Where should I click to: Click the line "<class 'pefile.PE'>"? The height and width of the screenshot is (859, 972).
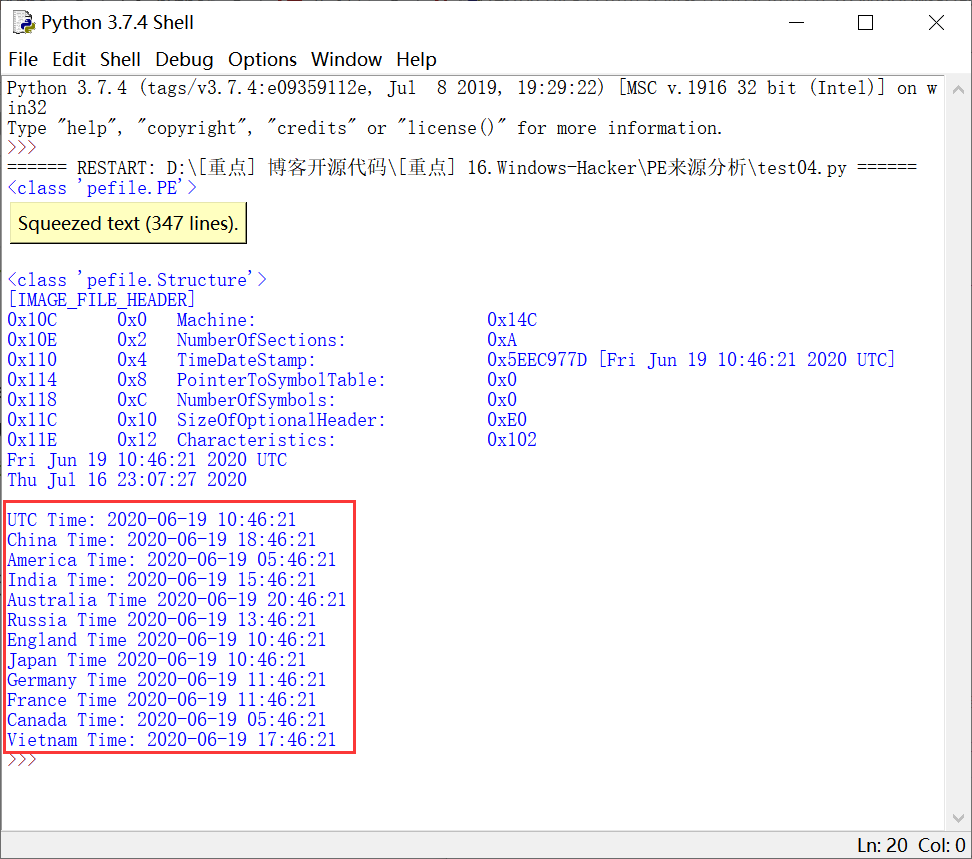(x=102, y=188)
